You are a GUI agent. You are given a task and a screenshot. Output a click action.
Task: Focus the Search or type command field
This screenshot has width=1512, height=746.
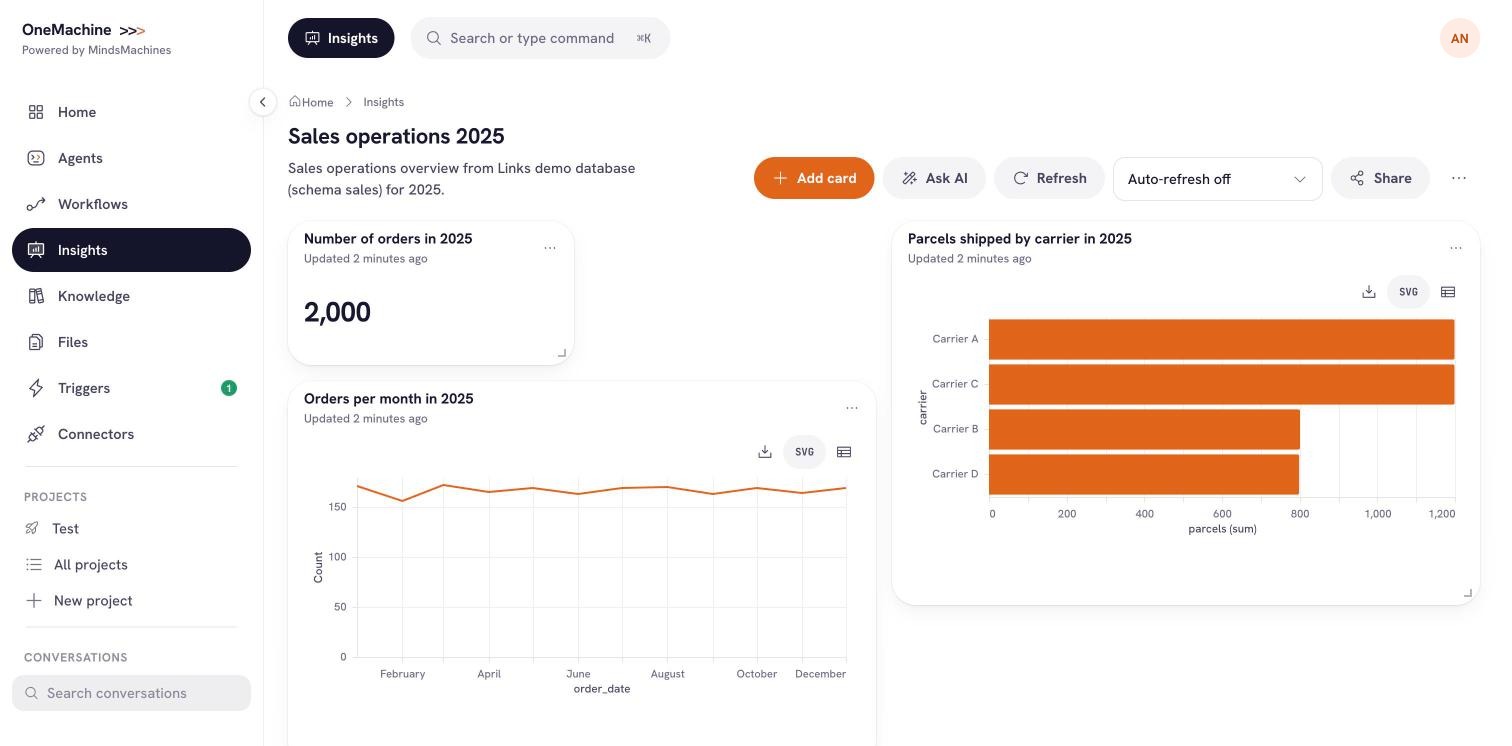(540, 38)
